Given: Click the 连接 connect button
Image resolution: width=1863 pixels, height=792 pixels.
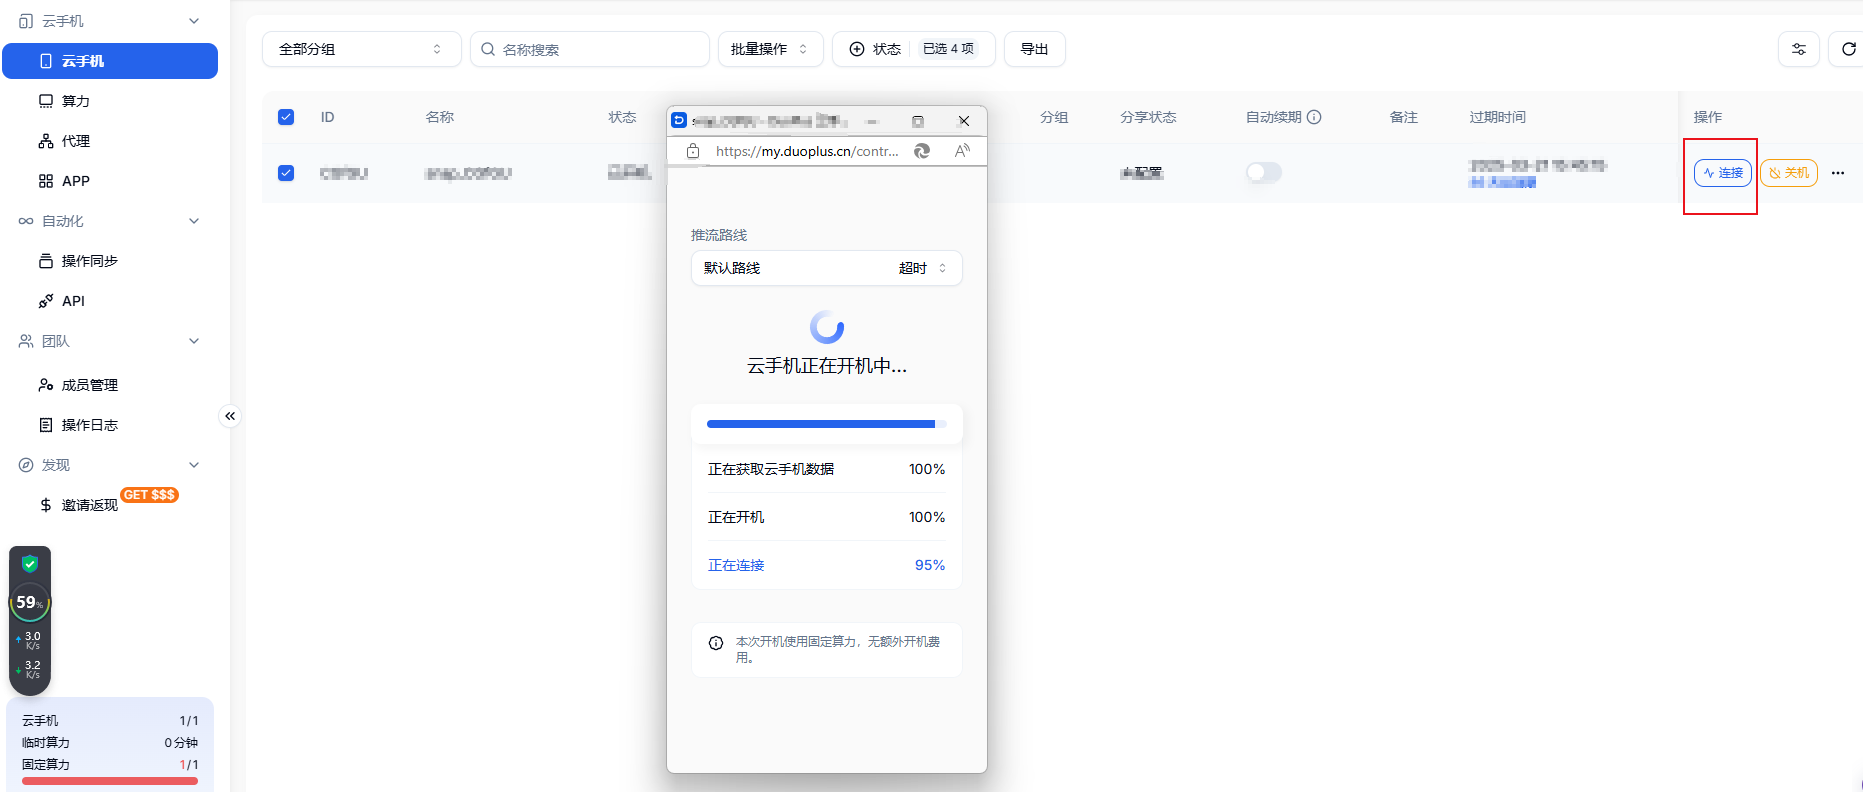Looking at the screenshot, I should click(1723, 173).
